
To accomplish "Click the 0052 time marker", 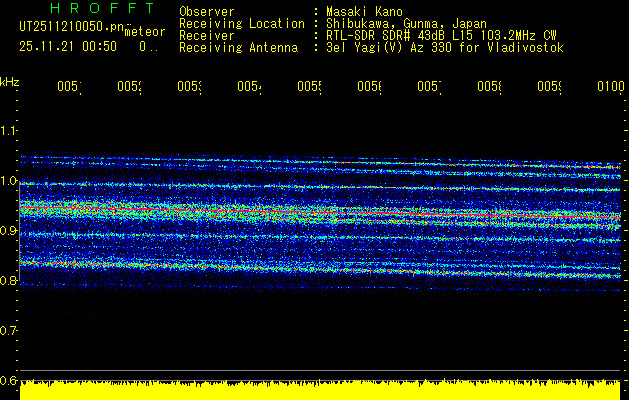I will tap(130, 86).
